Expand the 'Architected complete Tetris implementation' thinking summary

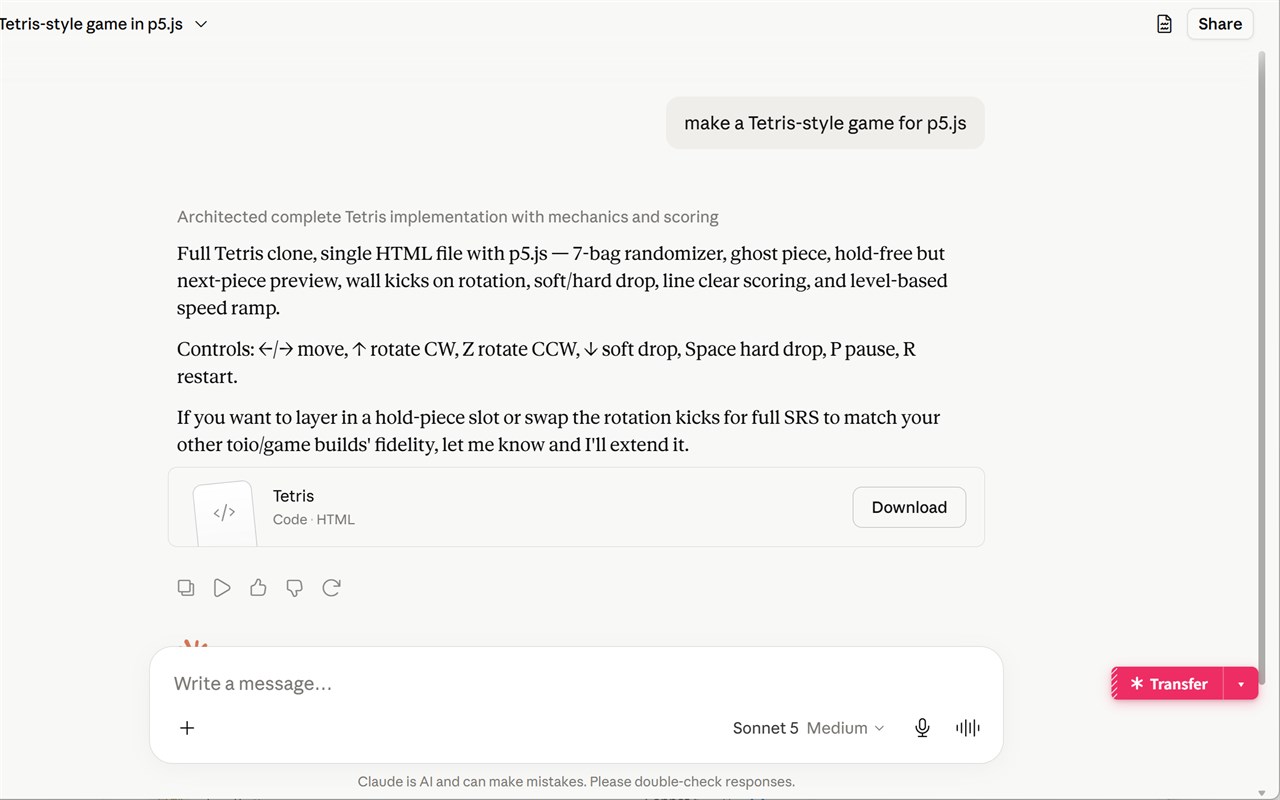tap(448, 217)
